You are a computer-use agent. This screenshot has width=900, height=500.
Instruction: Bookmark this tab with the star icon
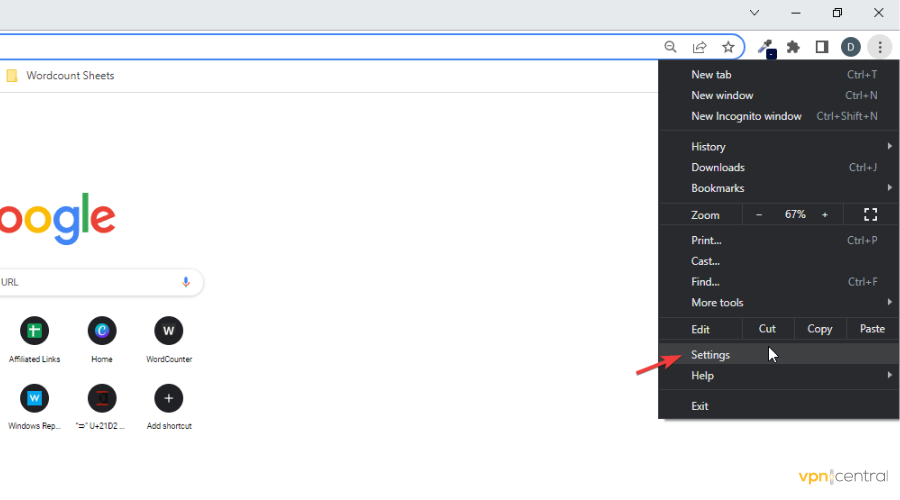pyautogui.click(x=728, y=47)
